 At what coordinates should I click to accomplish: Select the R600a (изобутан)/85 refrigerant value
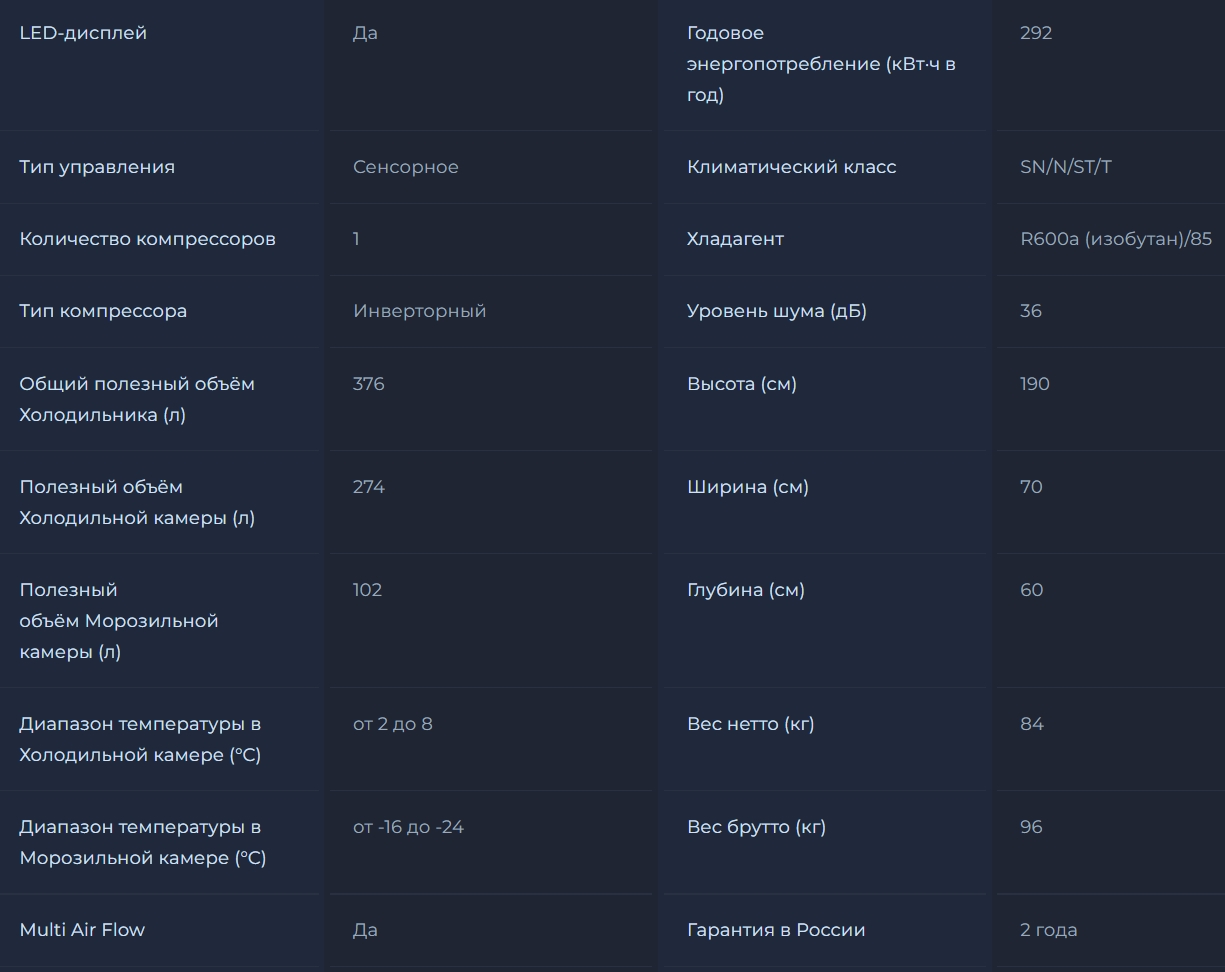pos(1116,239)
